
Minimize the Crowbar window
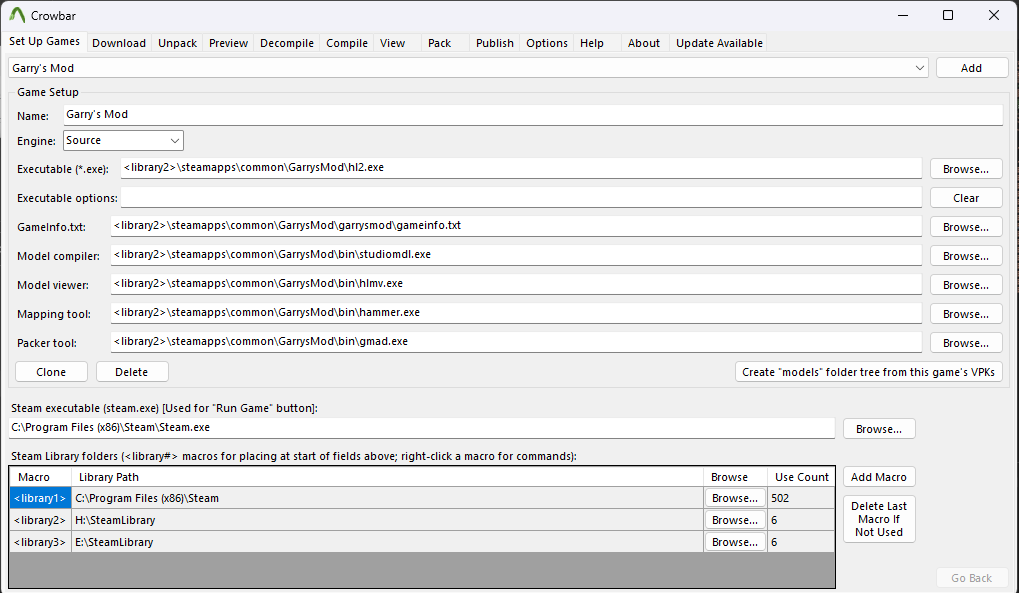[903, 15]
